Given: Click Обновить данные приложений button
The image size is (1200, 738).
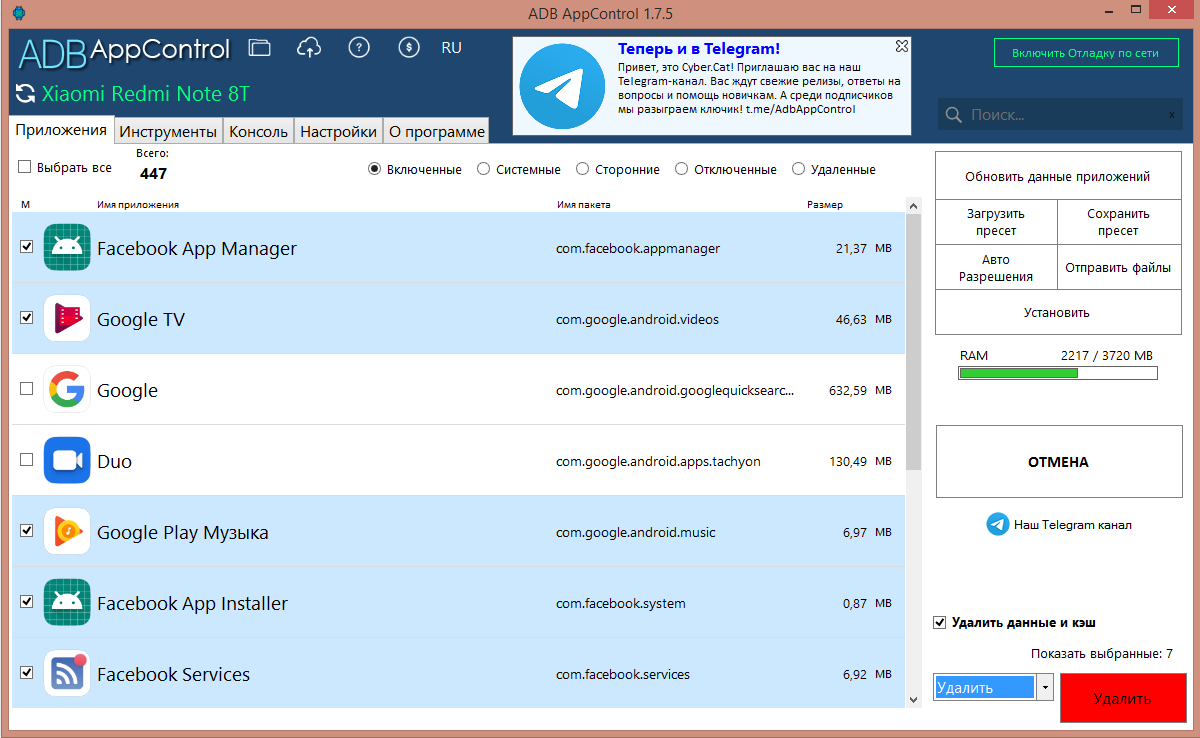Looking at the screenshot, I should 1058,176.
